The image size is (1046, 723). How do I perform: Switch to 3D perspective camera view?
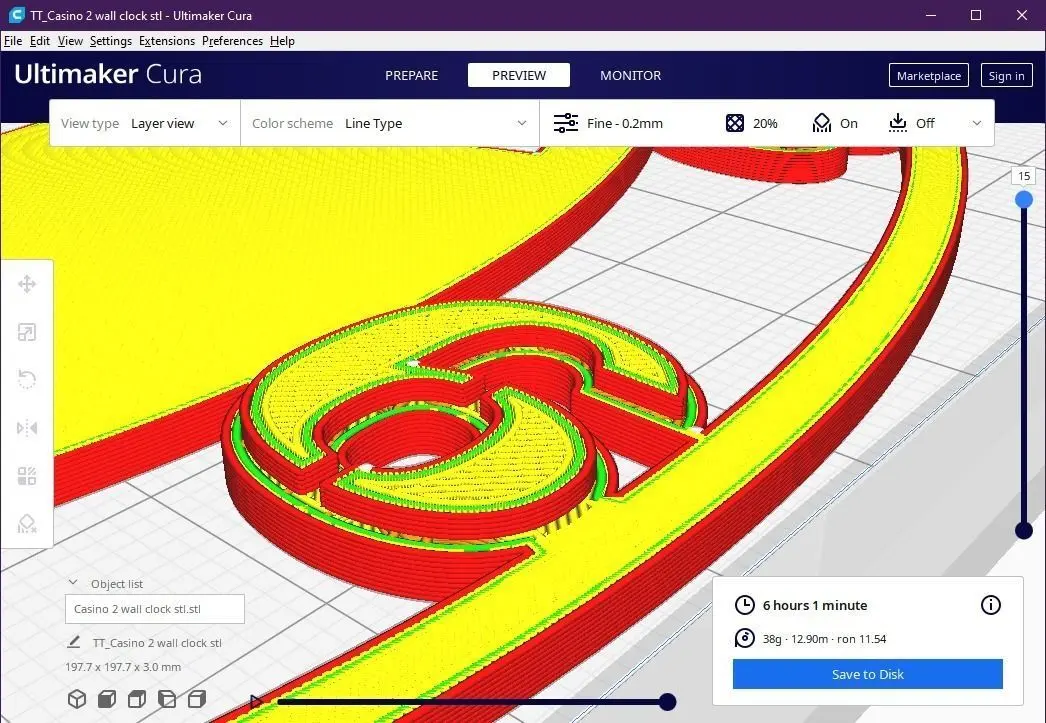pyautogui.click(x=77, y=699)
